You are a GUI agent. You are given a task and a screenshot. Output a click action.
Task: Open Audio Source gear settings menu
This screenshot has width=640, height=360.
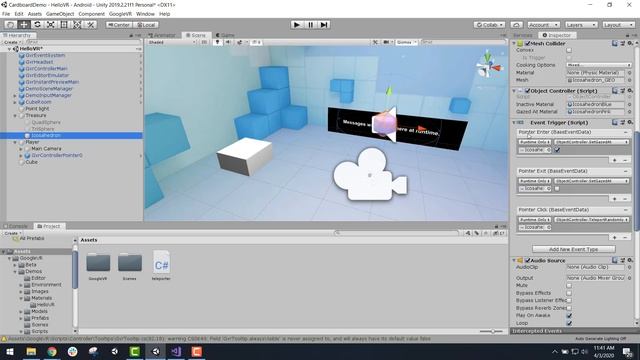point(630,260)
